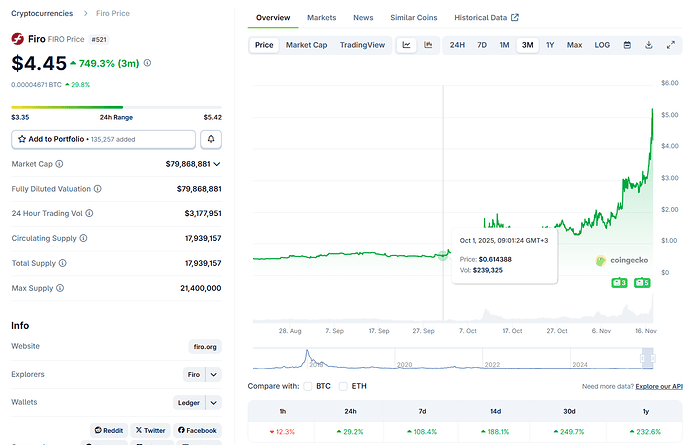The width and height of the screenshot is (690, 445).
Task: Expand the Ledger wallets dropdown
Action: tap(214, 403)
